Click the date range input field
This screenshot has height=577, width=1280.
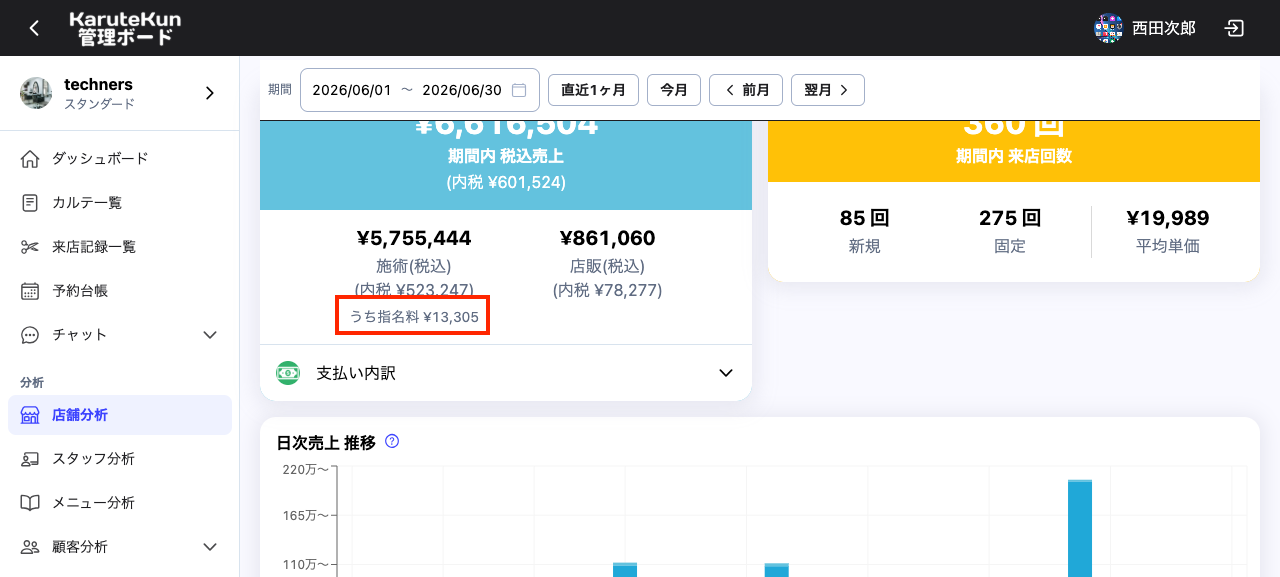pyautogui.click(x=420, y=90)
